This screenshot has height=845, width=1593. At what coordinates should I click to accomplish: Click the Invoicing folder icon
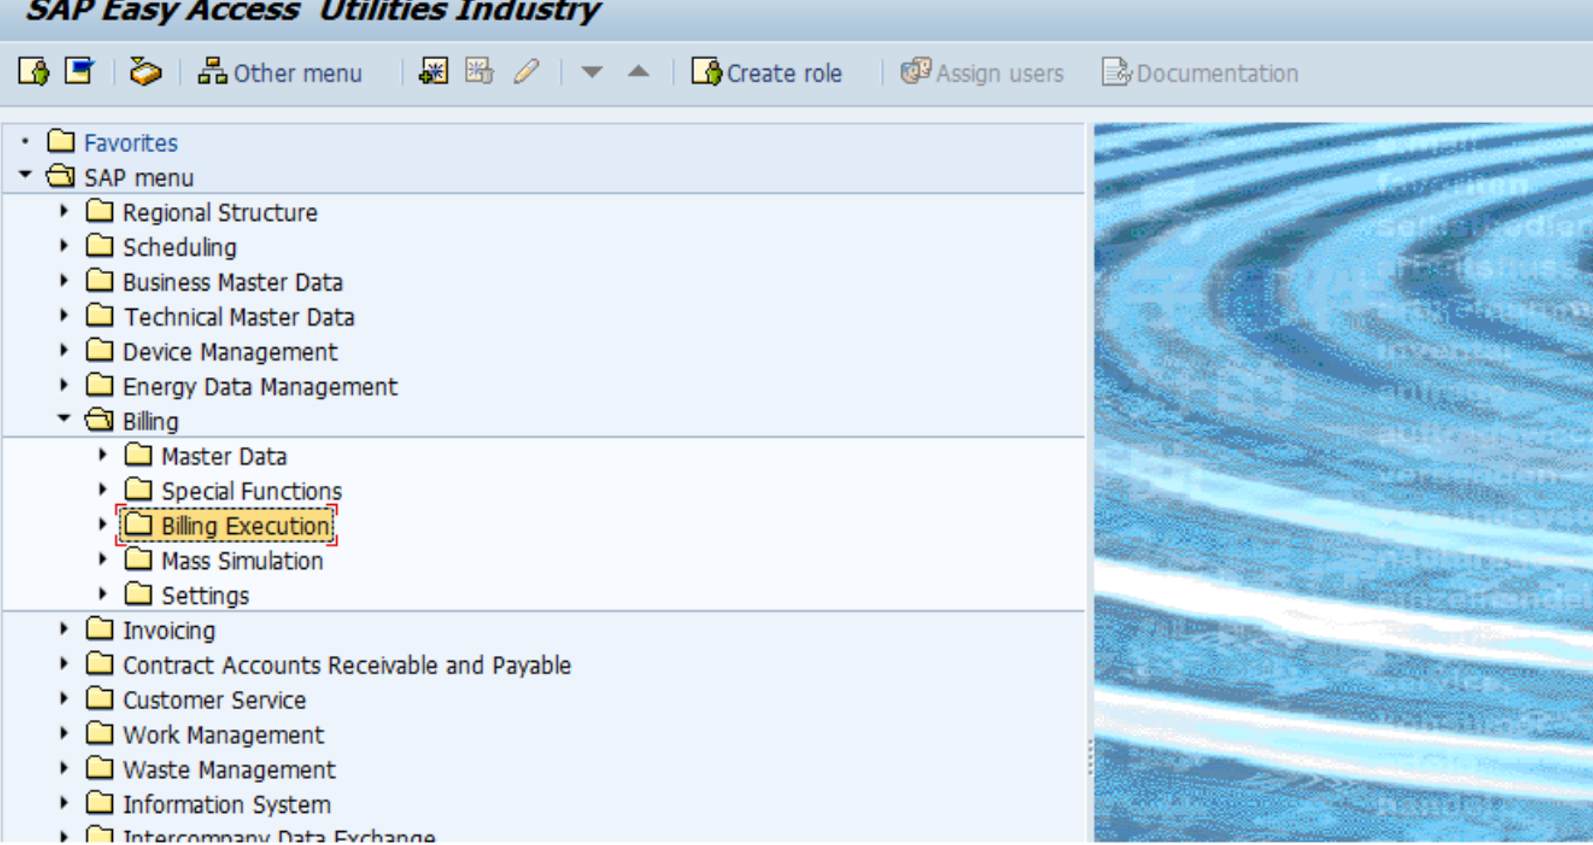(99, 629)
